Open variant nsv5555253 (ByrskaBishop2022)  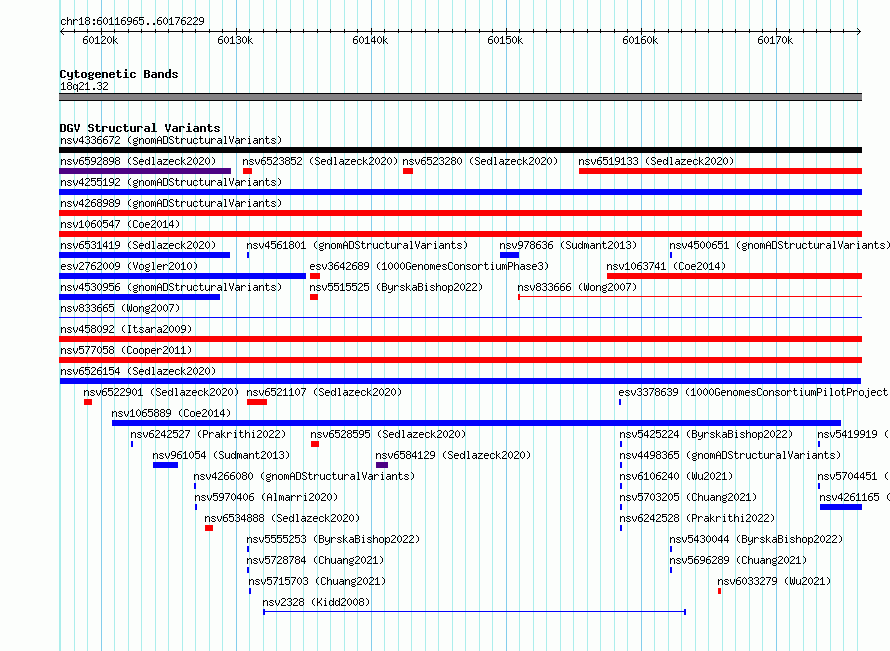pos(333,539)
